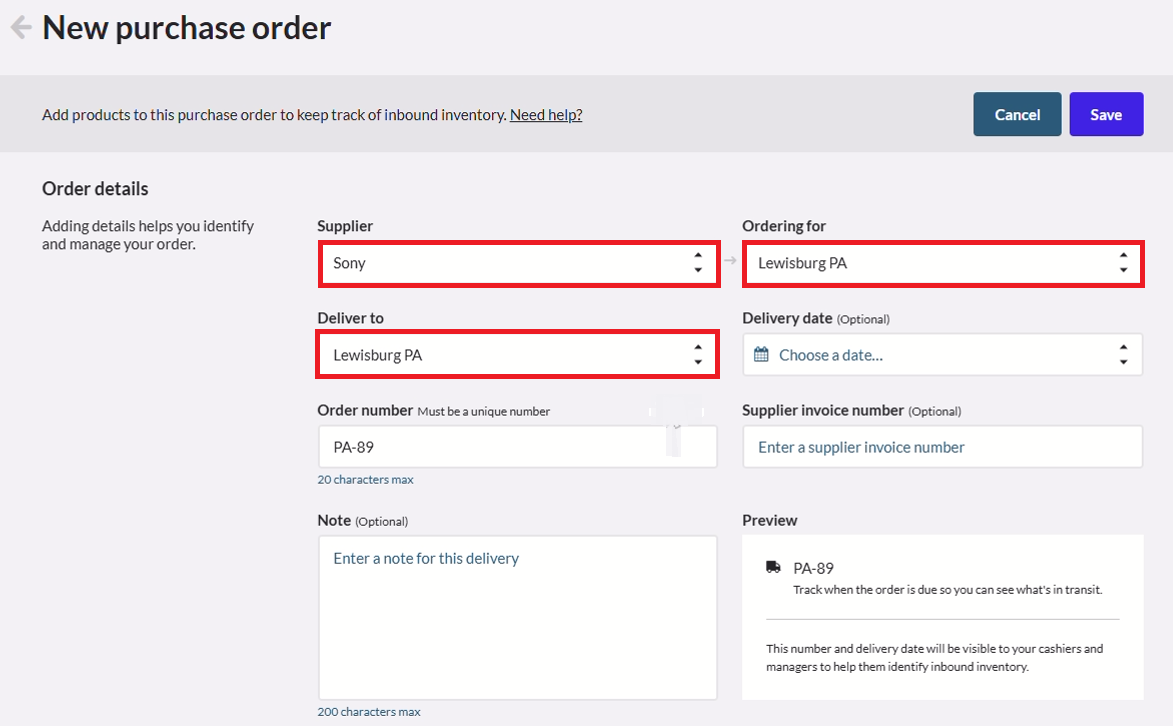
Task: Click the PA-89 order number in Preview
Action: tap(813, 568)
